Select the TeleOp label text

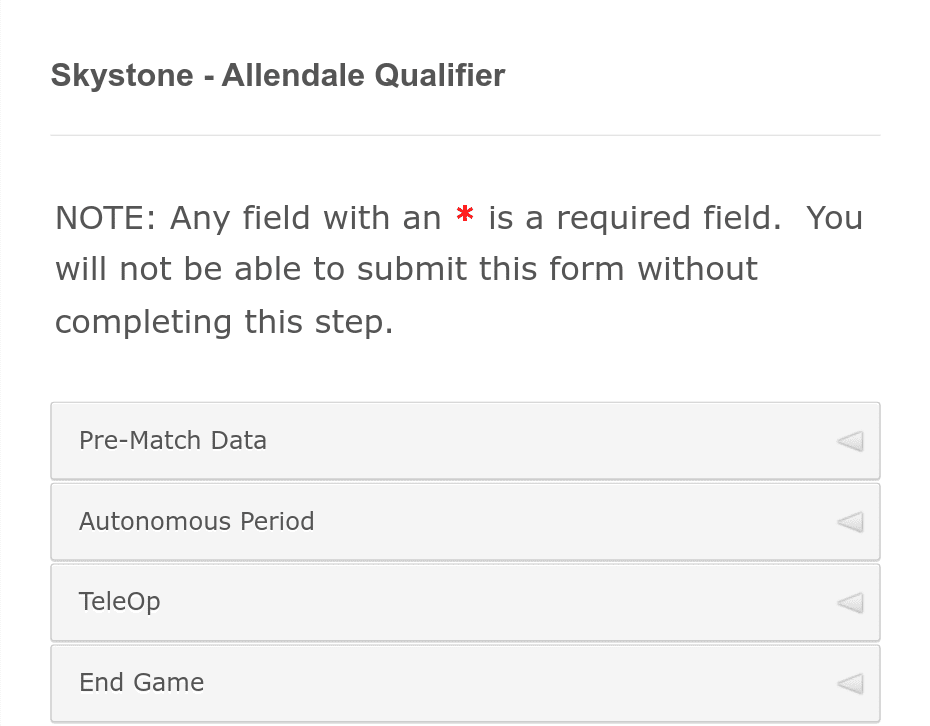pyautogui.click(x=120, y=602)
